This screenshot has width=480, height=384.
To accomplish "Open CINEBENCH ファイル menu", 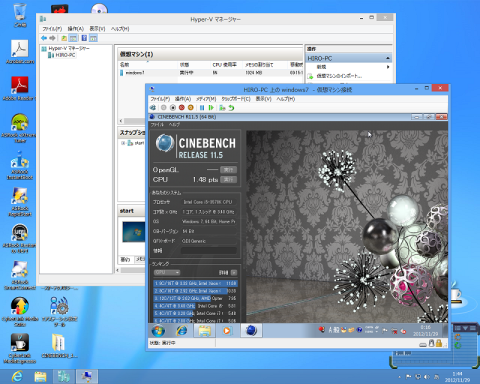I will coord(157,124).
